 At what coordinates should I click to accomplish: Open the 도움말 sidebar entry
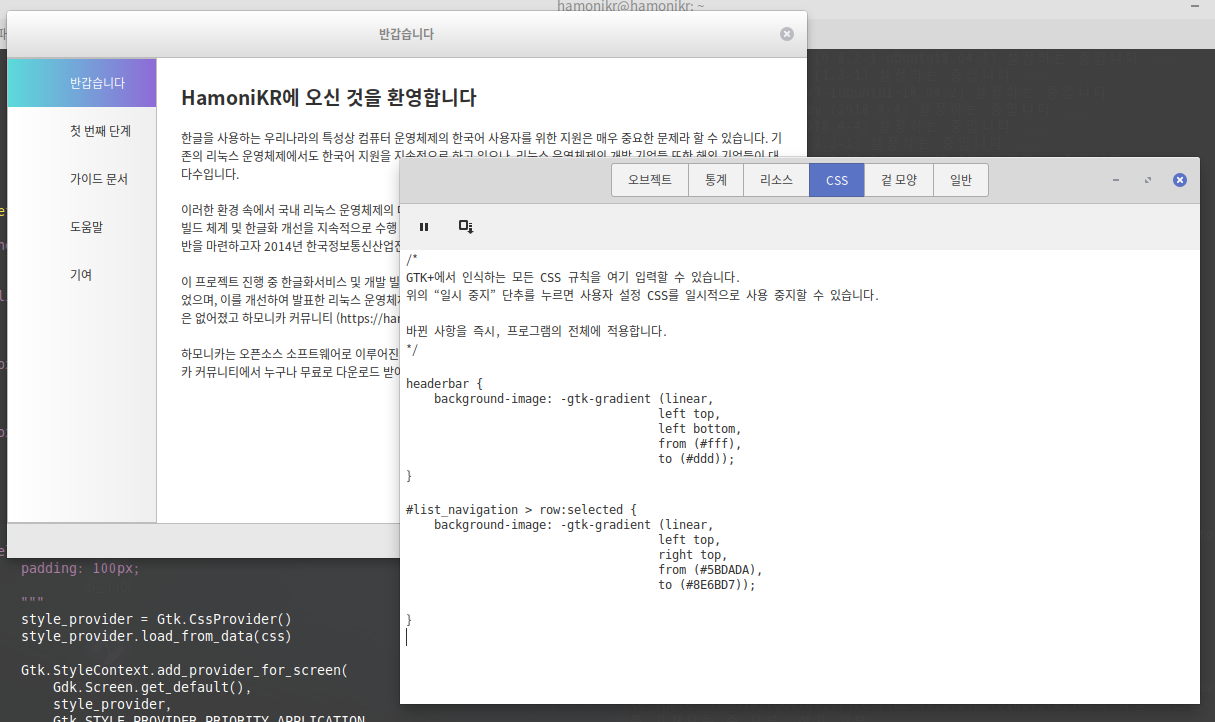tap(82, 227)
